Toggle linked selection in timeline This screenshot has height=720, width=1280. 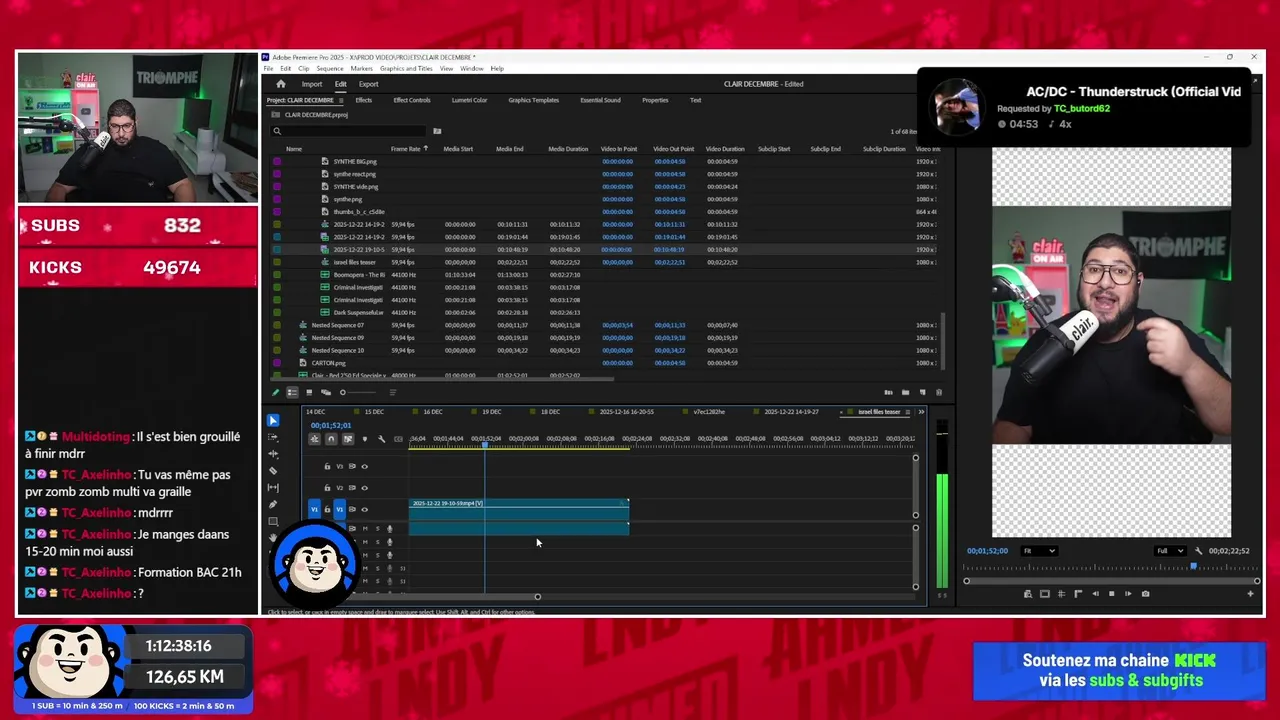(348, 438)
